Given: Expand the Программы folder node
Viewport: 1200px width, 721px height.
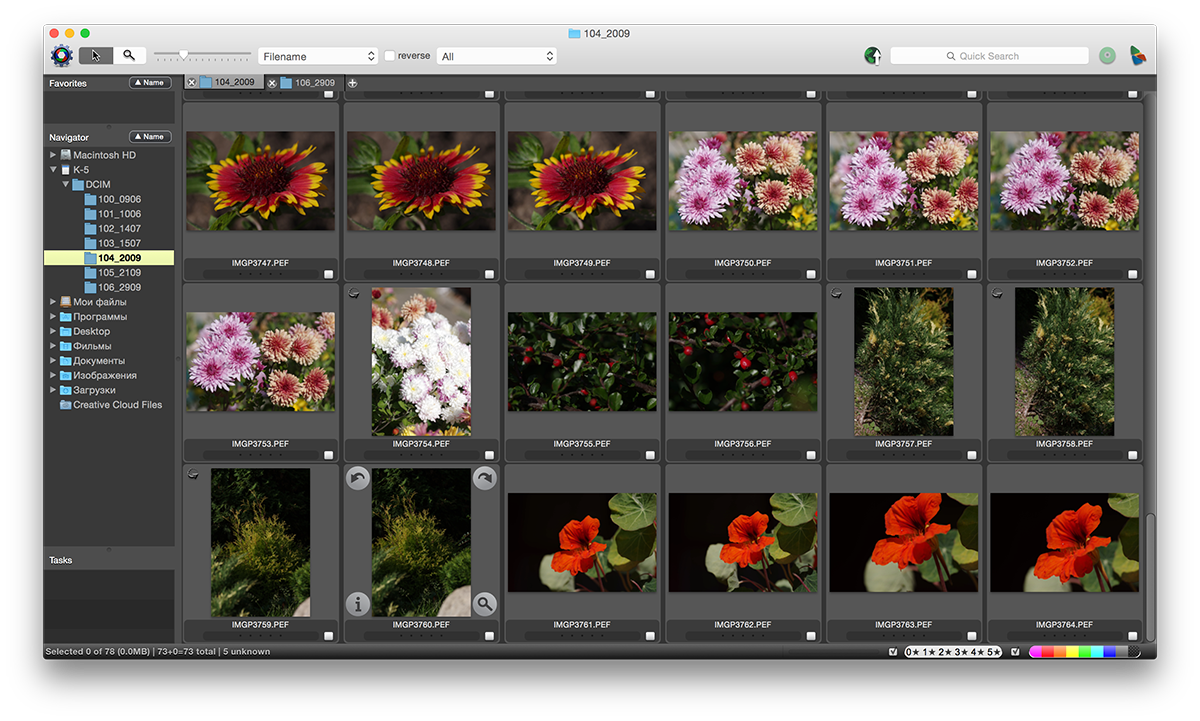Looking at the screenshot, I should click(53, 317).
